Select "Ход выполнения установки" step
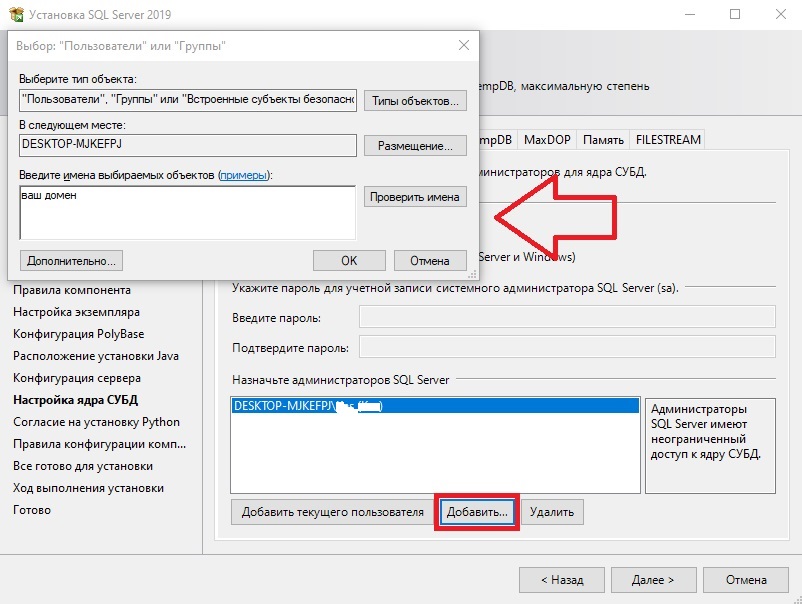The width and height of the screenshot is (802, 604). click(88, 488)
